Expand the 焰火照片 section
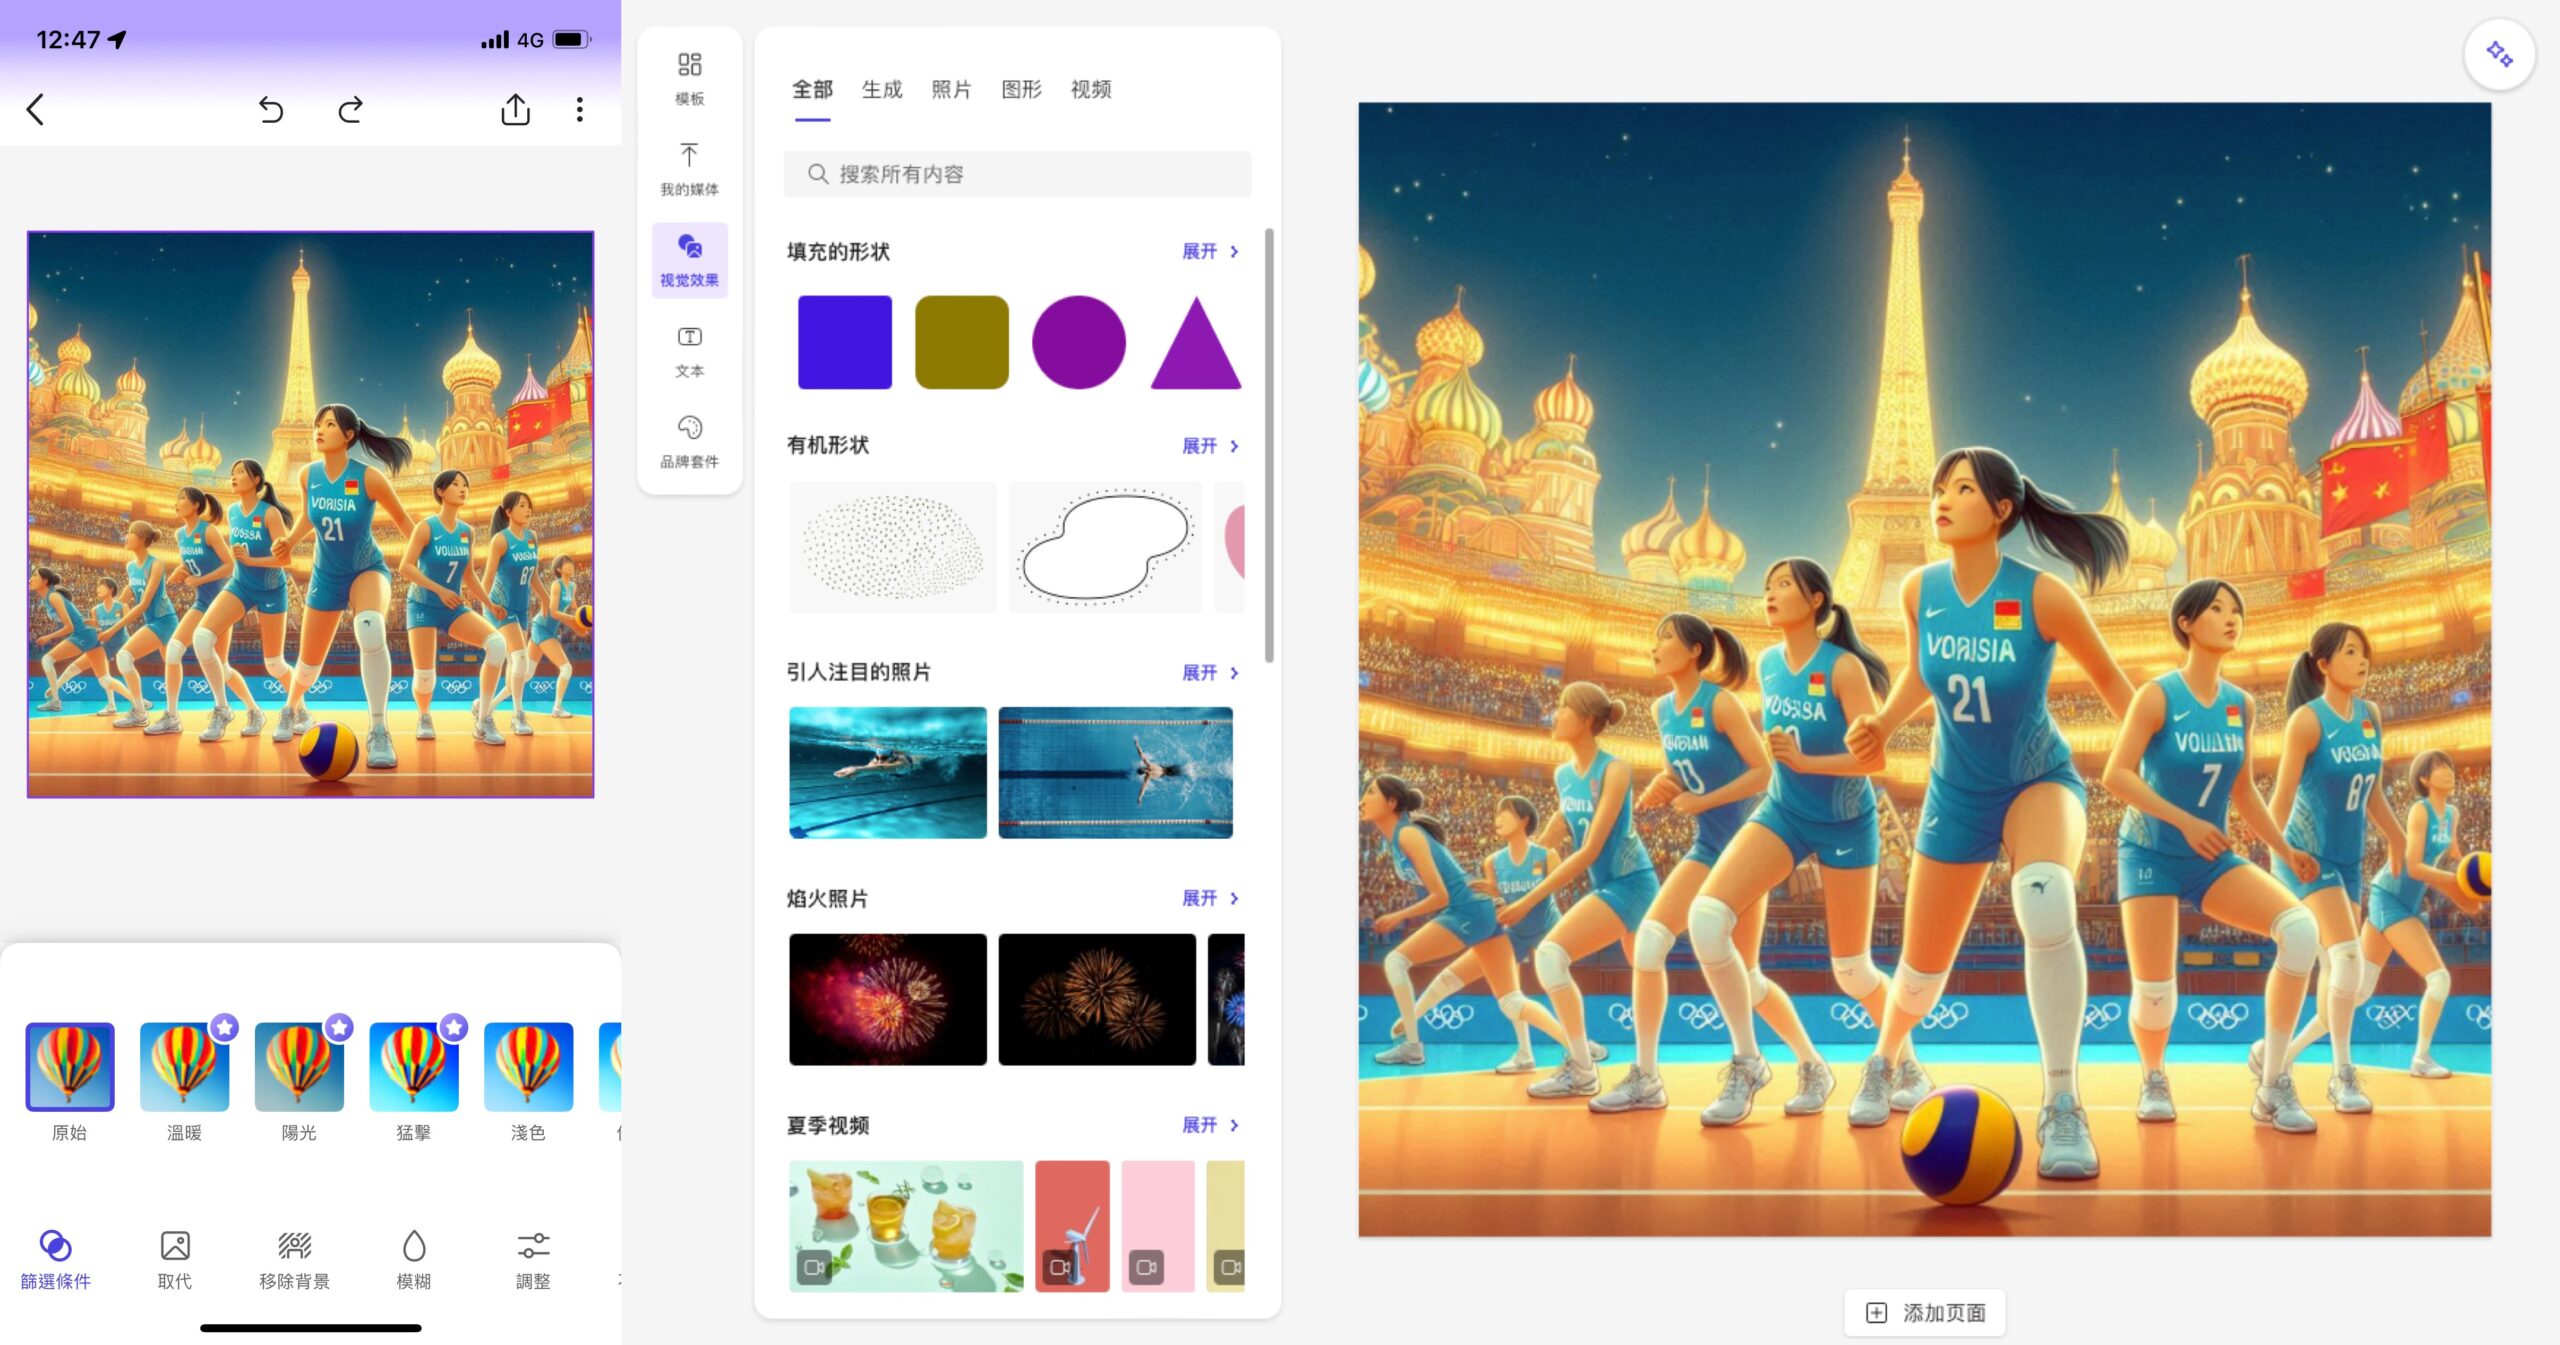The image size is (2560, 1345). [1210, 898]
